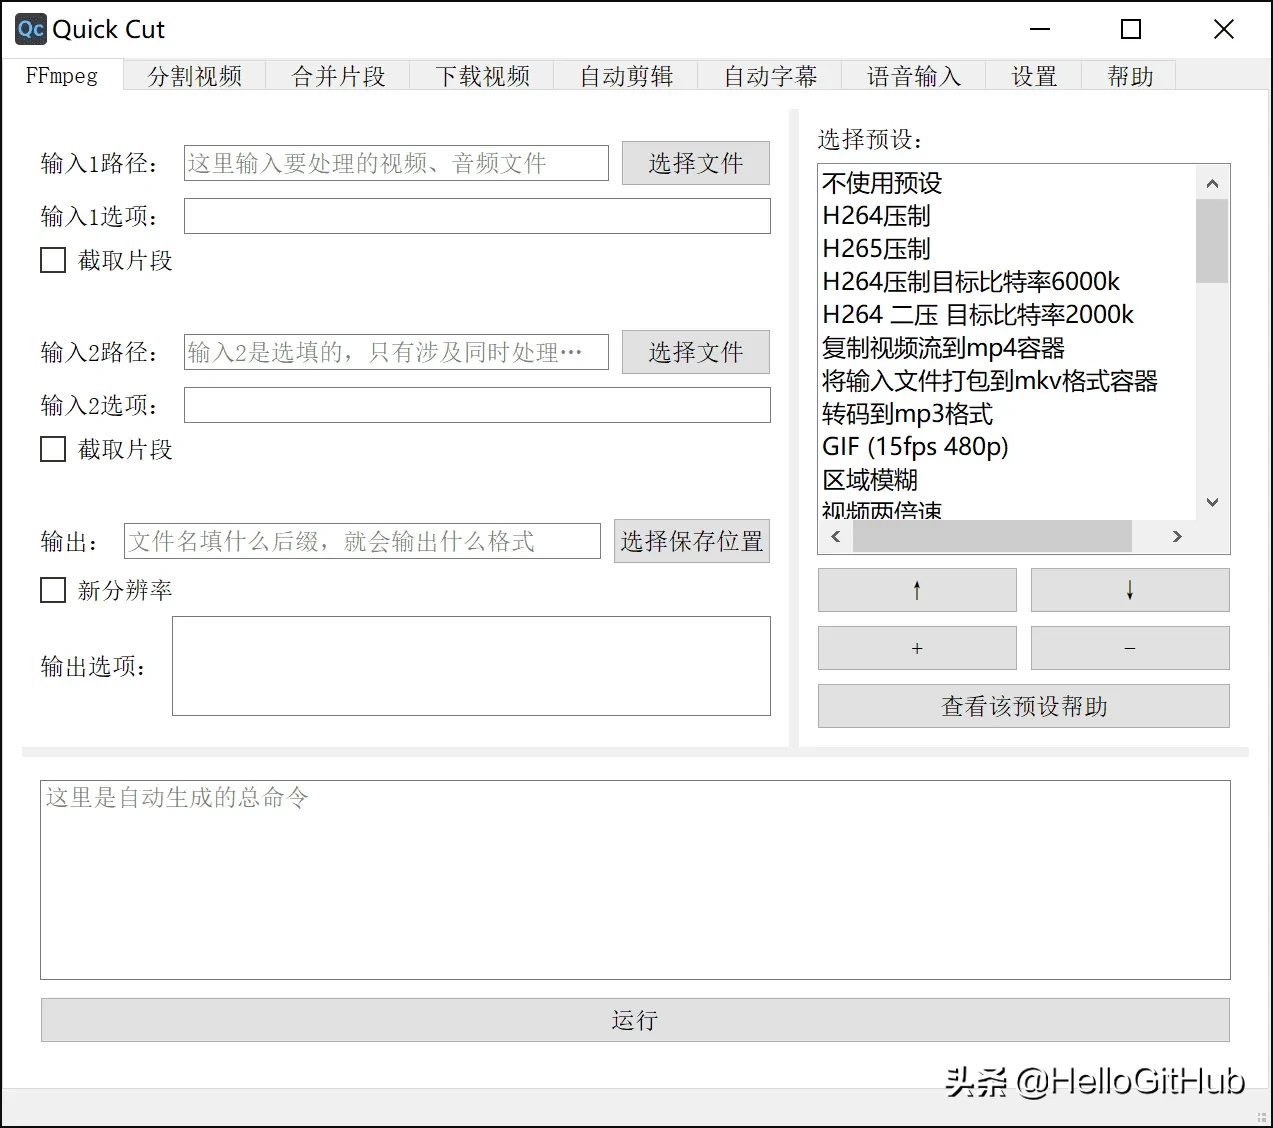Select preset 将输入文件打包到mkv格式容器

pyautogui.click(x=1007, y=381)
